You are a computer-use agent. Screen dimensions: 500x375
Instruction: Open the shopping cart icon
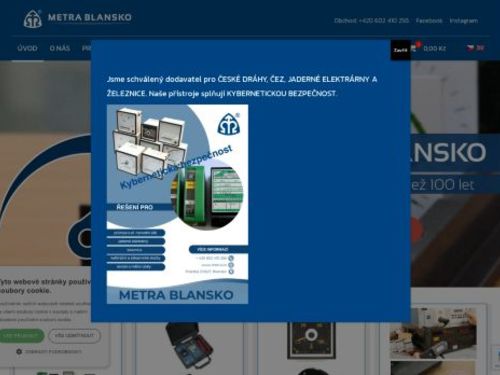[x=414, y=48]
